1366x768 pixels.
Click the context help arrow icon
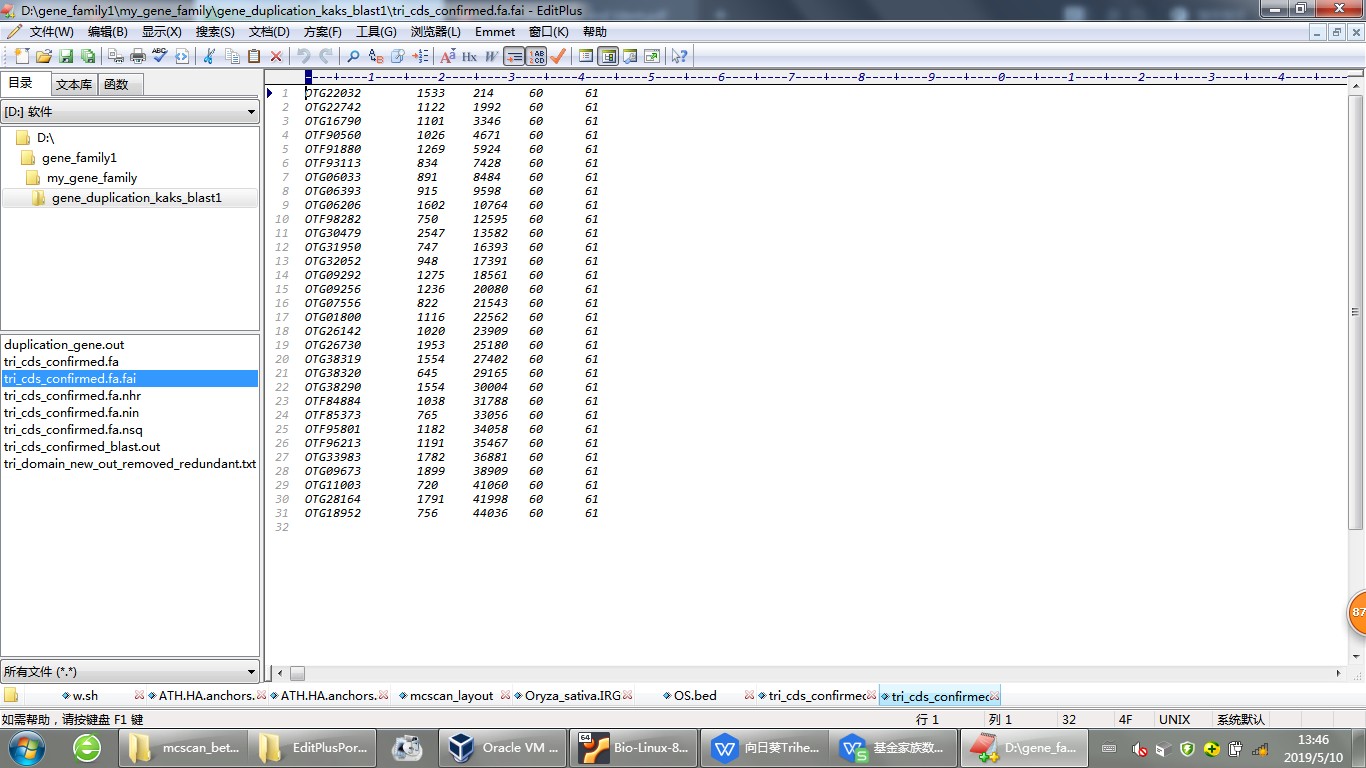point(679,56)
